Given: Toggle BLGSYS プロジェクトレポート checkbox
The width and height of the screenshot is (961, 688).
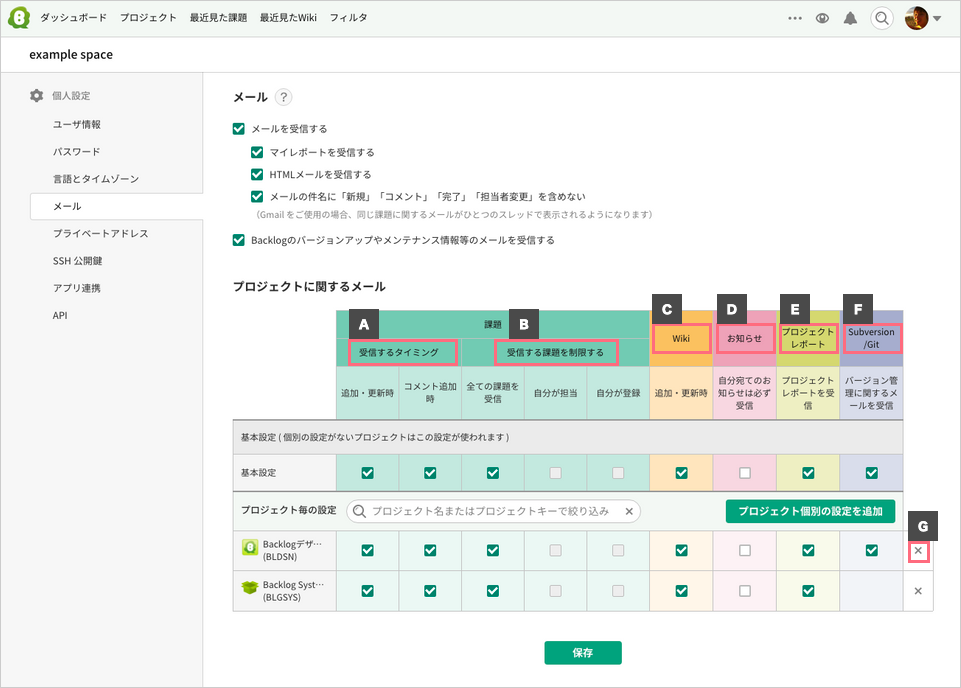Looking at the screenshot, I should tap(808, 591).
